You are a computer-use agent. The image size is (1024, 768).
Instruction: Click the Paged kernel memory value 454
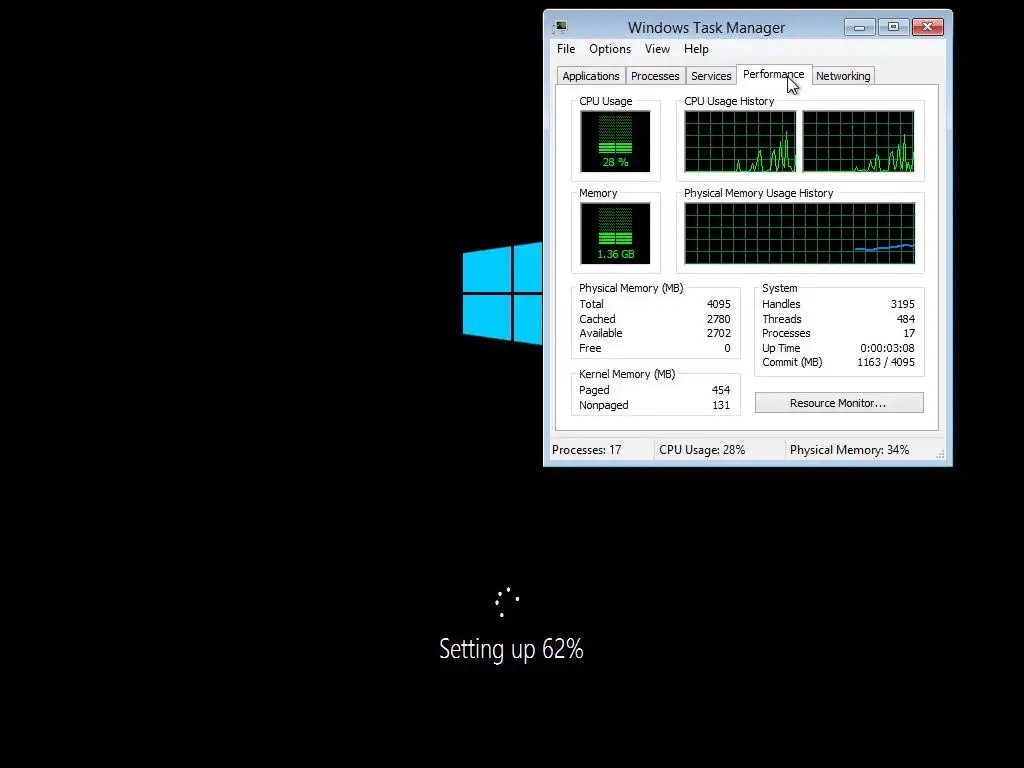click(721, 390)
